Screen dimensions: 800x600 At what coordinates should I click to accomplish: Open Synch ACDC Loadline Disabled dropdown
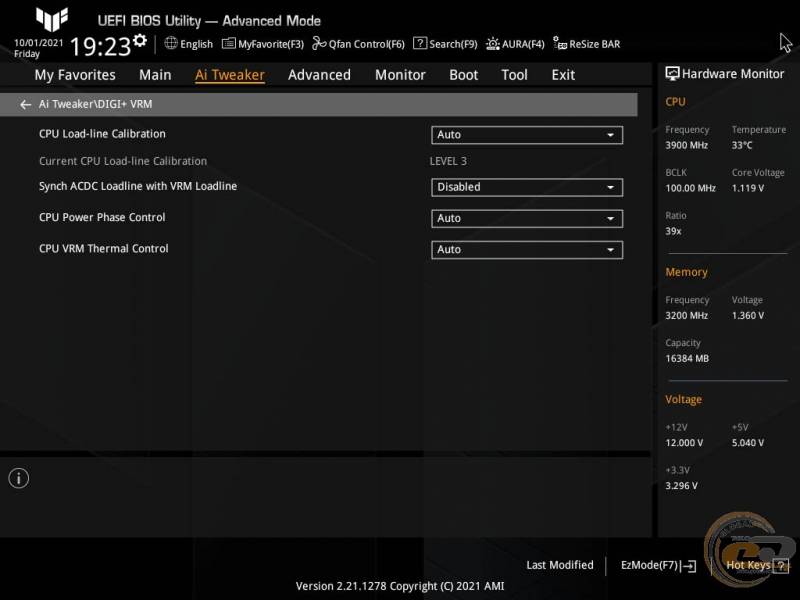point(527,187)
